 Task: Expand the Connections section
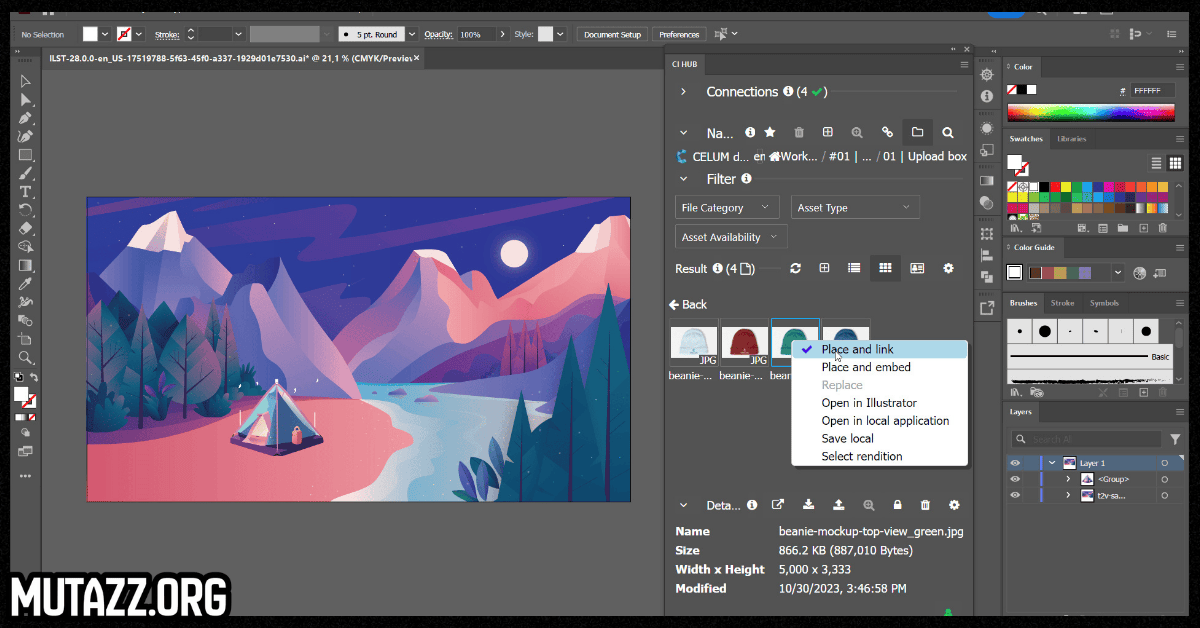[683, 92]
